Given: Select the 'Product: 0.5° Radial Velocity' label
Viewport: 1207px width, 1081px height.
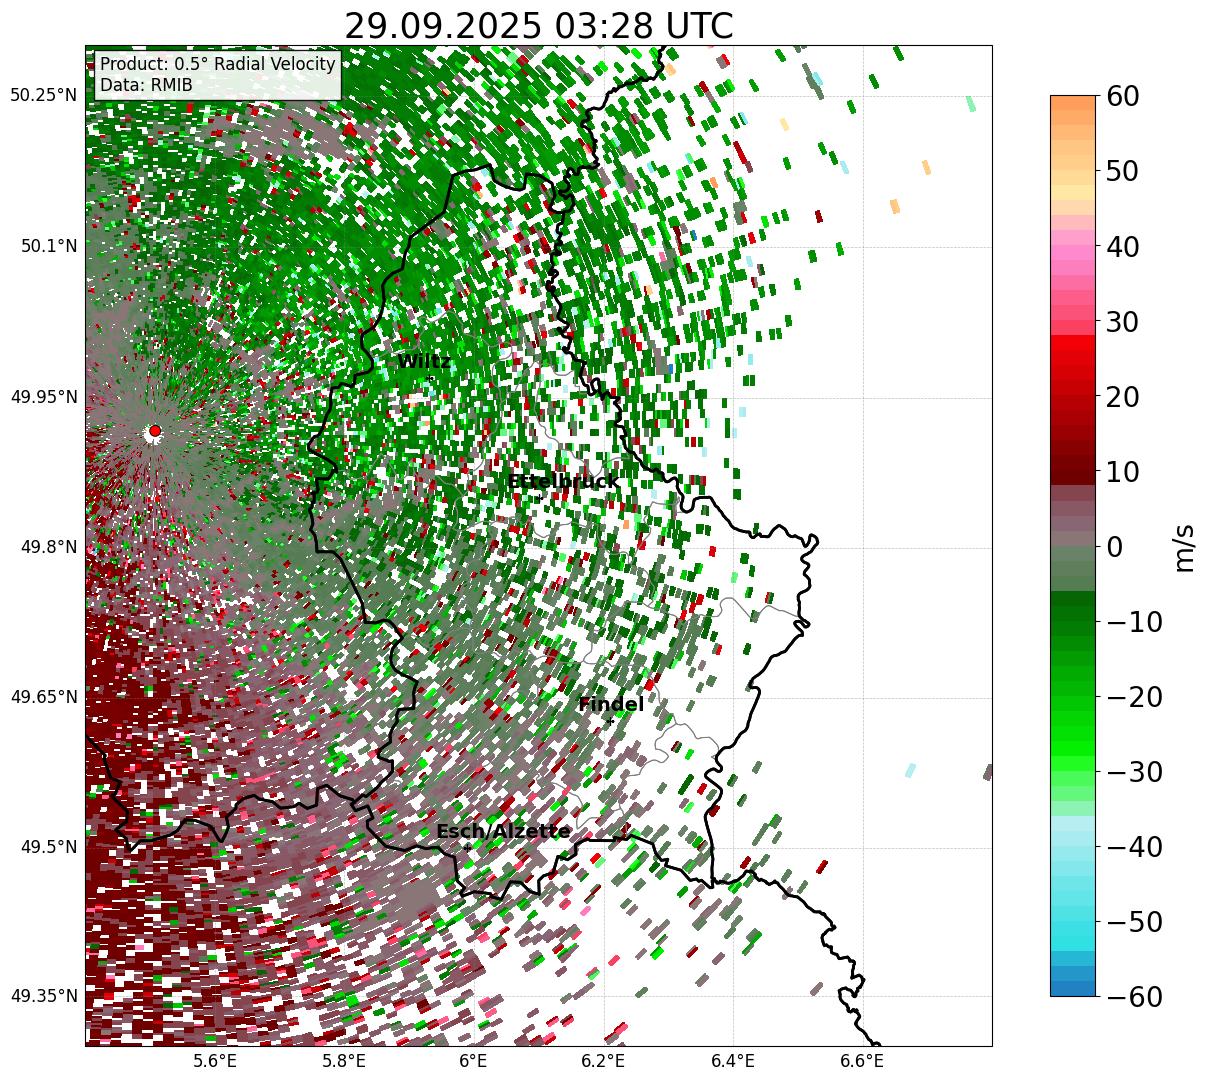Looking at the screenshot, I should pos(218,64).
